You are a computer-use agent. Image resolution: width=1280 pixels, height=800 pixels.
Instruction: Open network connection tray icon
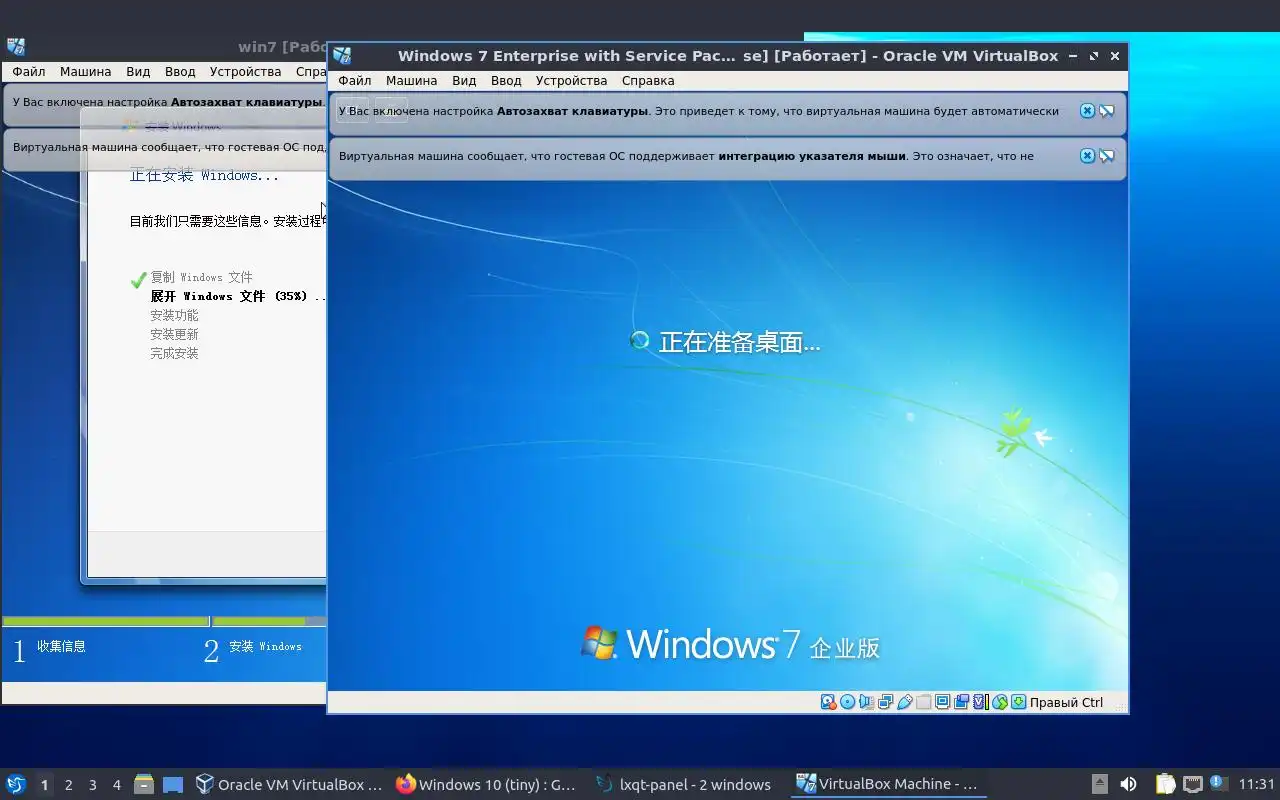pos(1192,784)
